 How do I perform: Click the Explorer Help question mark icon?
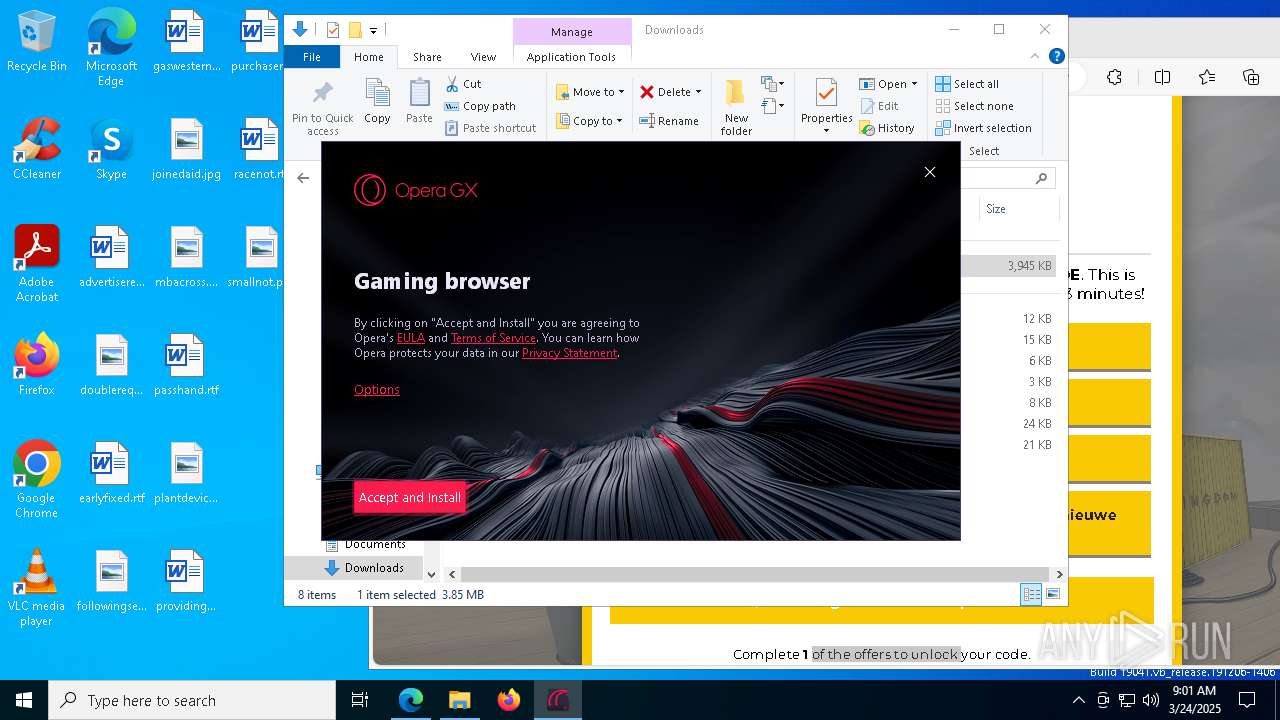(x=1056, y=57)
